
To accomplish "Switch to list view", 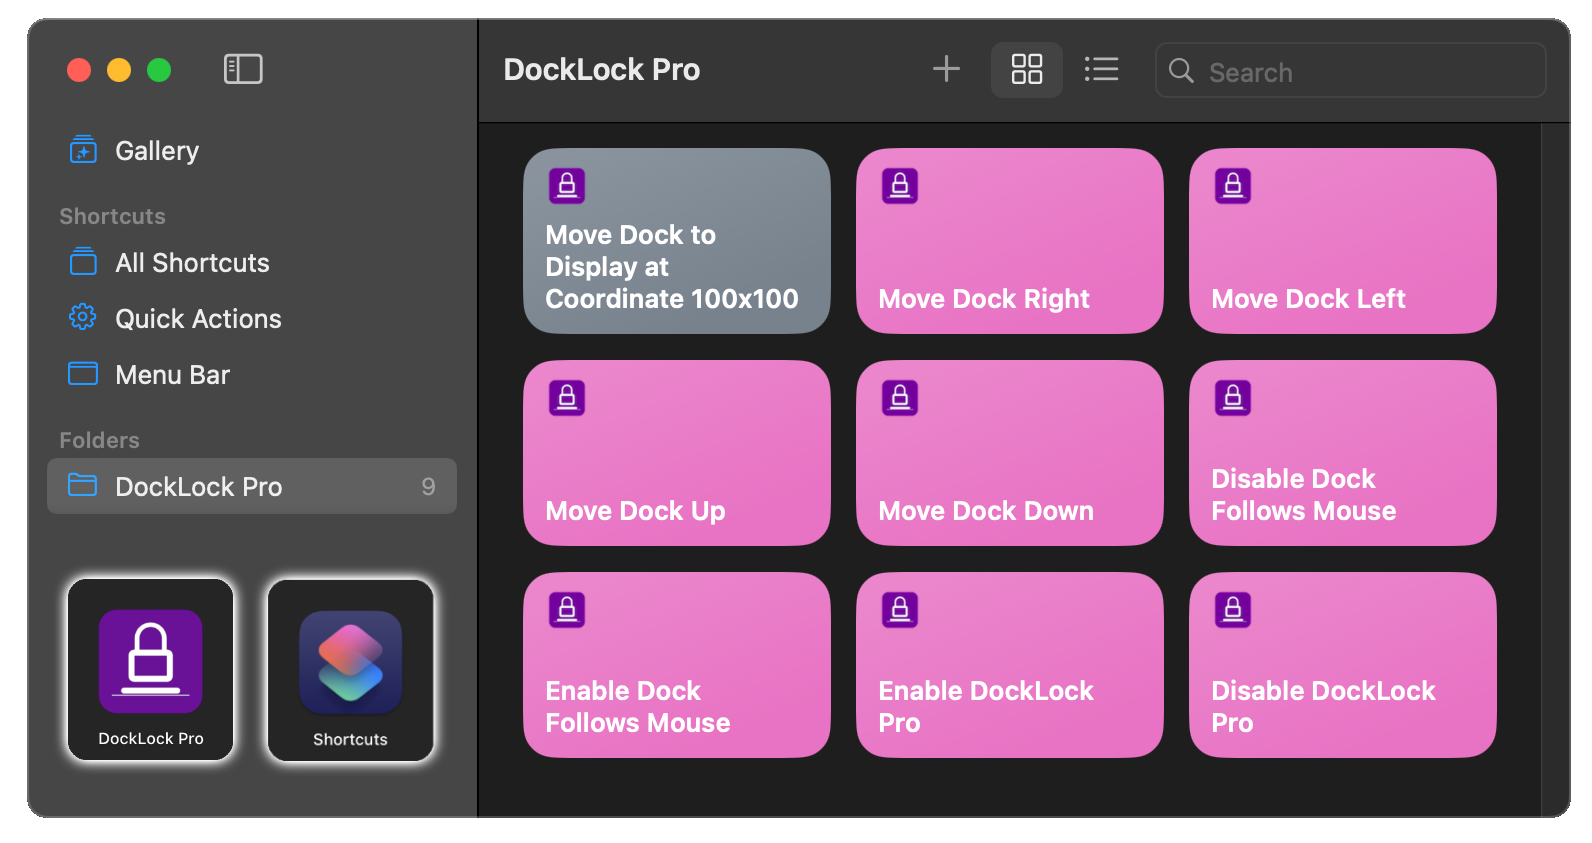I will click(x=1101, y=69).
